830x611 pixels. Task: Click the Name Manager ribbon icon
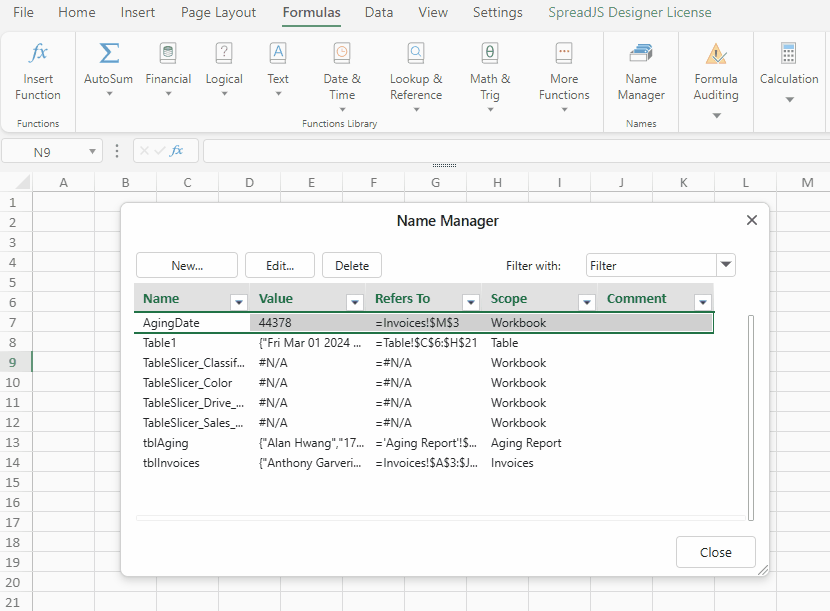click(641, 53)
